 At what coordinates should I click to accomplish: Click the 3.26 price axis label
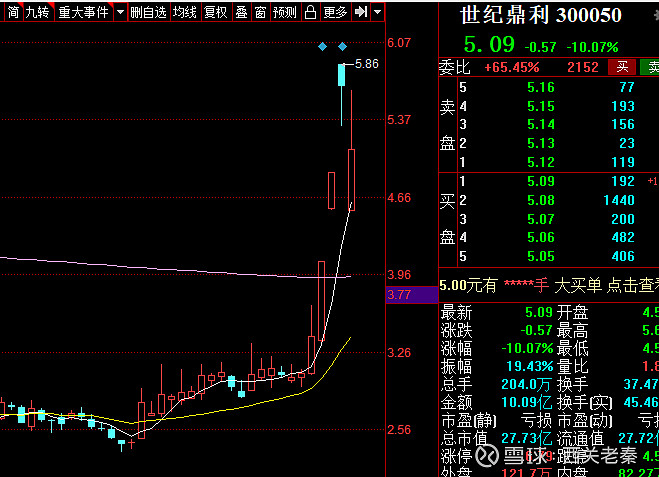(399, 352)
